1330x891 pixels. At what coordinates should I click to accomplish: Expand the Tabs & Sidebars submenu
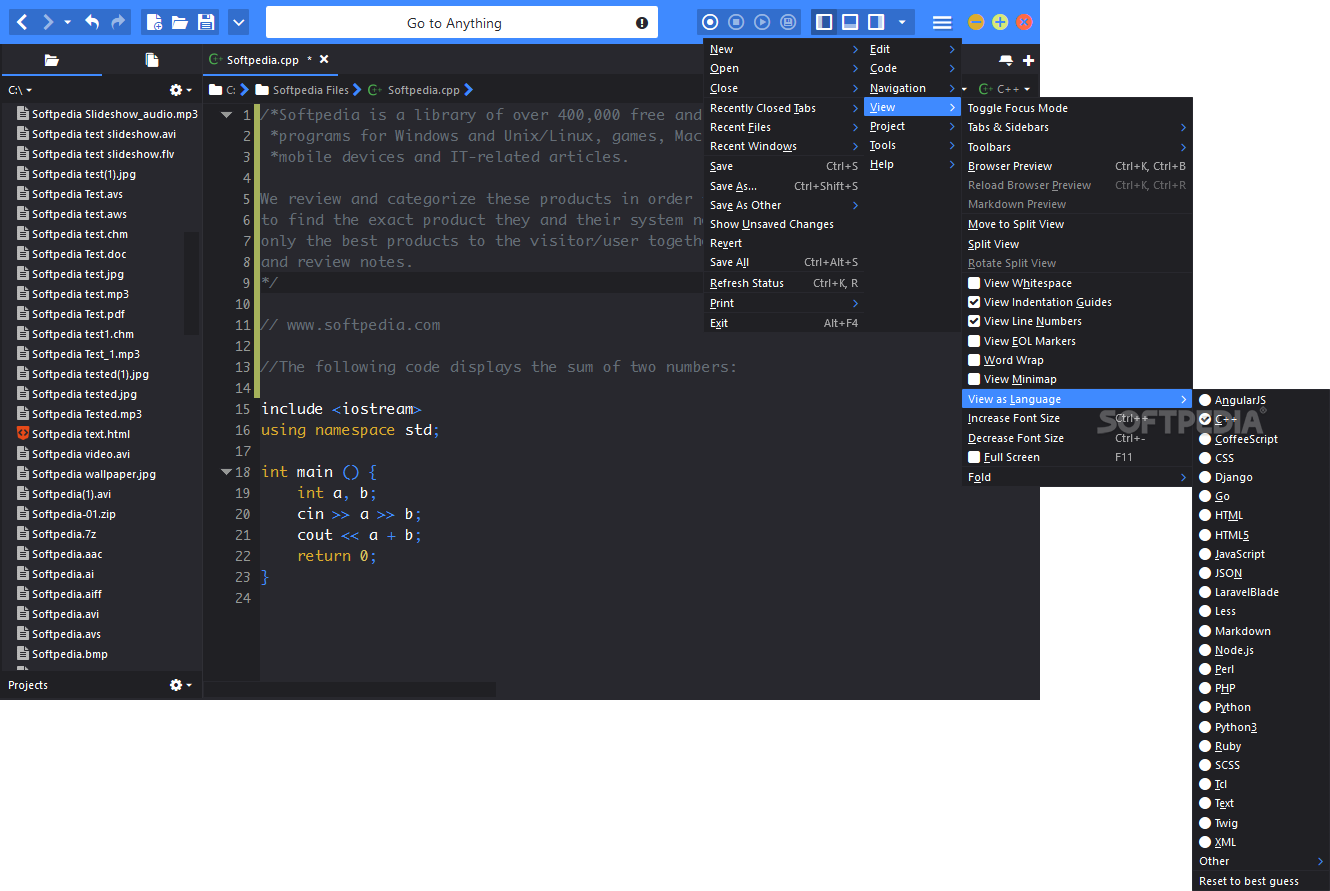pos(1077,127)
